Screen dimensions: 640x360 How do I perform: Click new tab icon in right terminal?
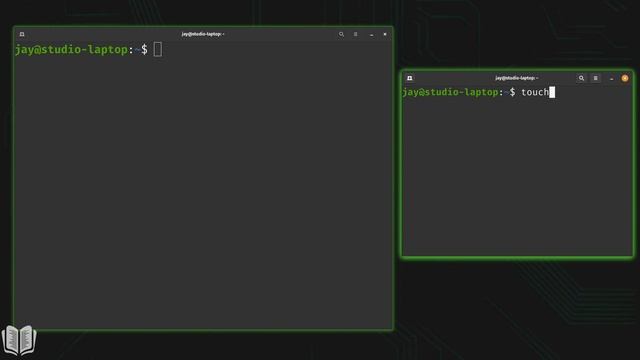coord(410,78)
